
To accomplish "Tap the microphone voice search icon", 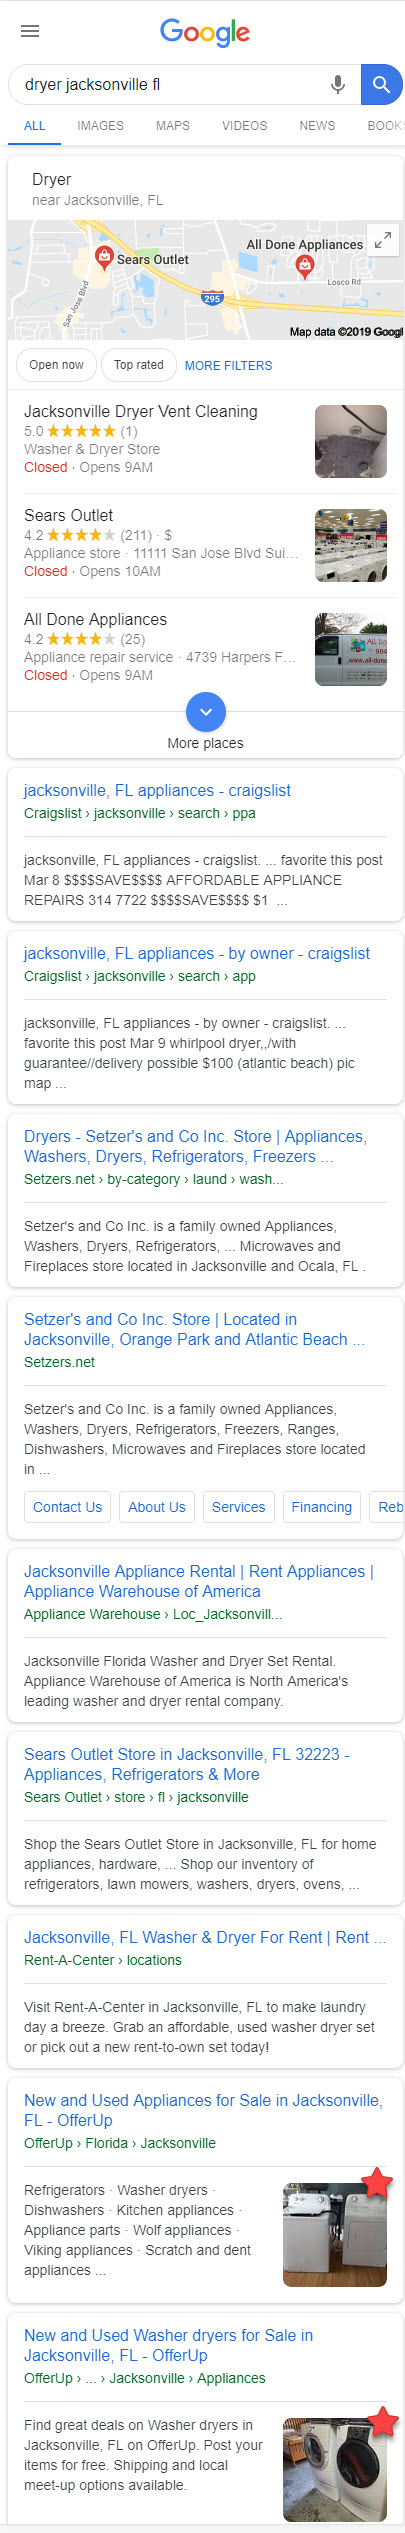I will pyautogui.click(x=338, y=85).
